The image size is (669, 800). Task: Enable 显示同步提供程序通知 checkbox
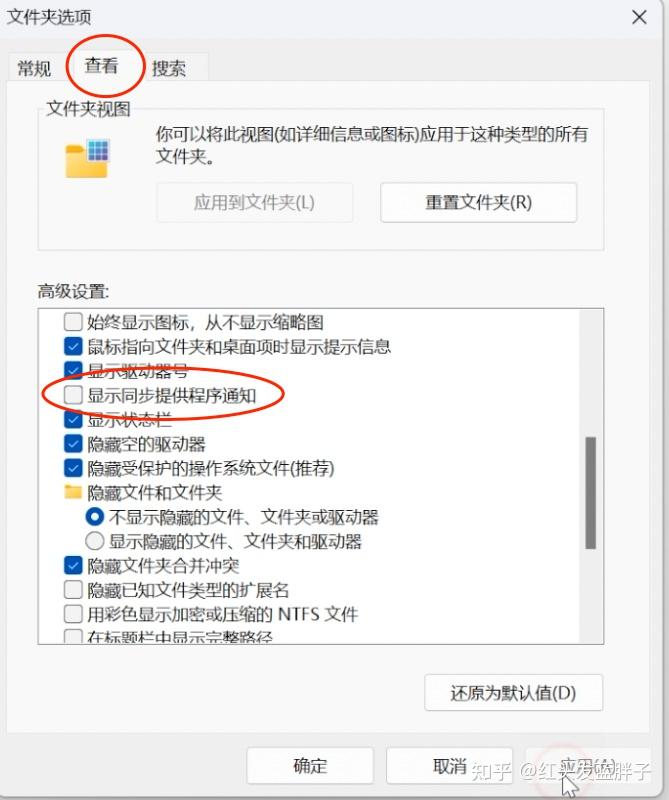pos(73,394)
